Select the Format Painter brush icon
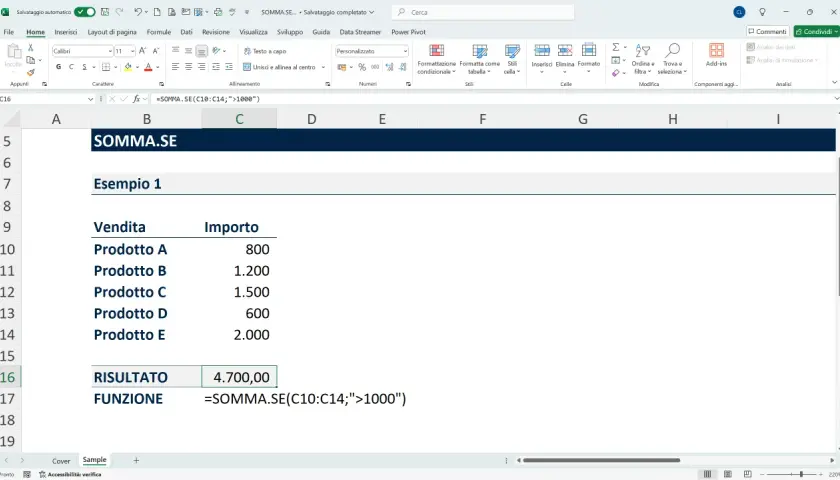Image resolution: width=840 pixels, height=480 pixels. (x=31, y=72)
